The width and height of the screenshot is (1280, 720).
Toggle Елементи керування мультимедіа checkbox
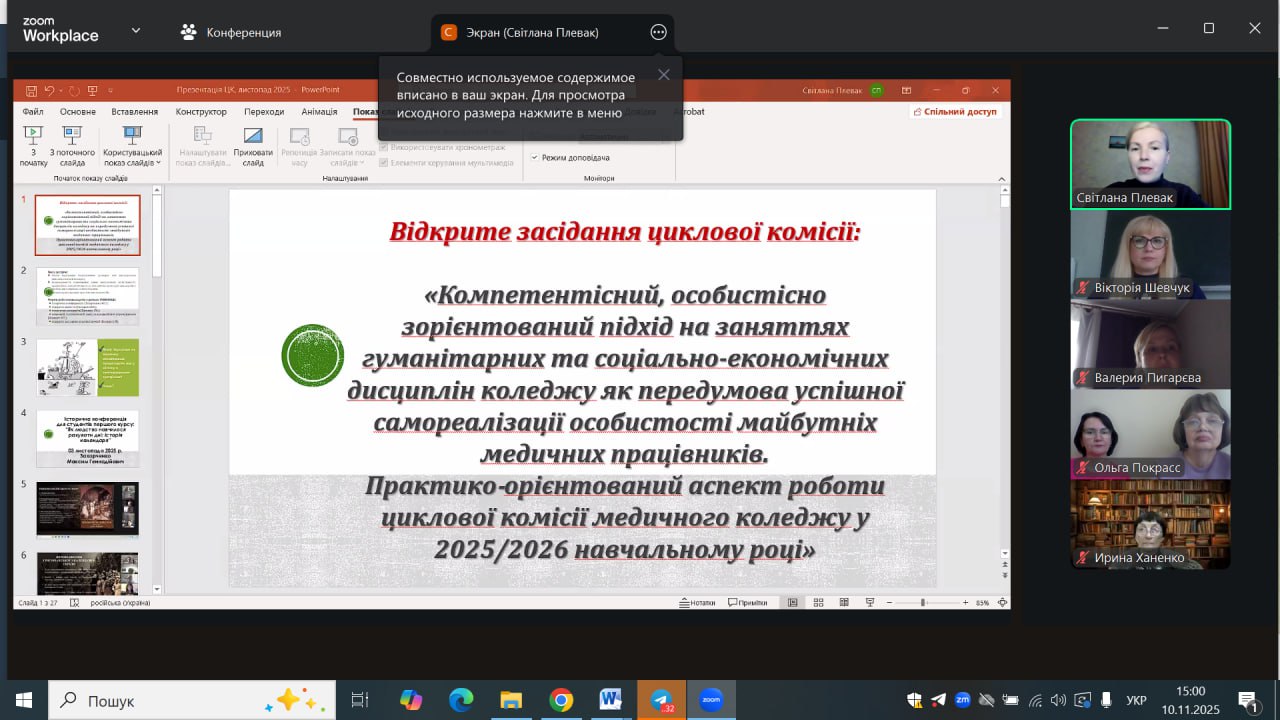pyautogui.click(x=384, y=162)
